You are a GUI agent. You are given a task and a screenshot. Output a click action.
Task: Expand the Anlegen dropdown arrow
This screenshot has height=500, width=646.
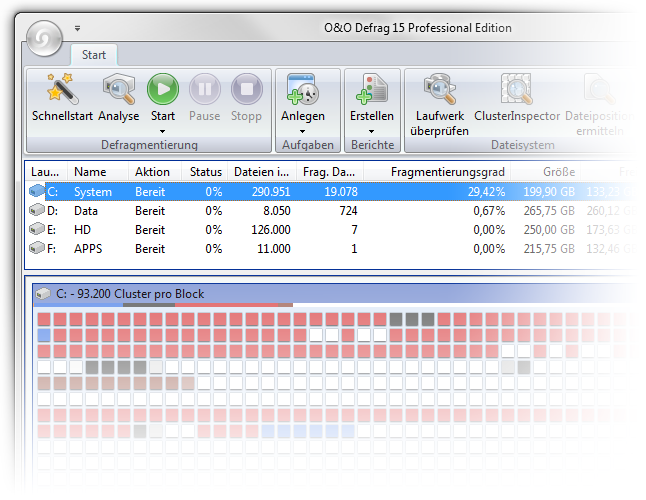(302, 131)
